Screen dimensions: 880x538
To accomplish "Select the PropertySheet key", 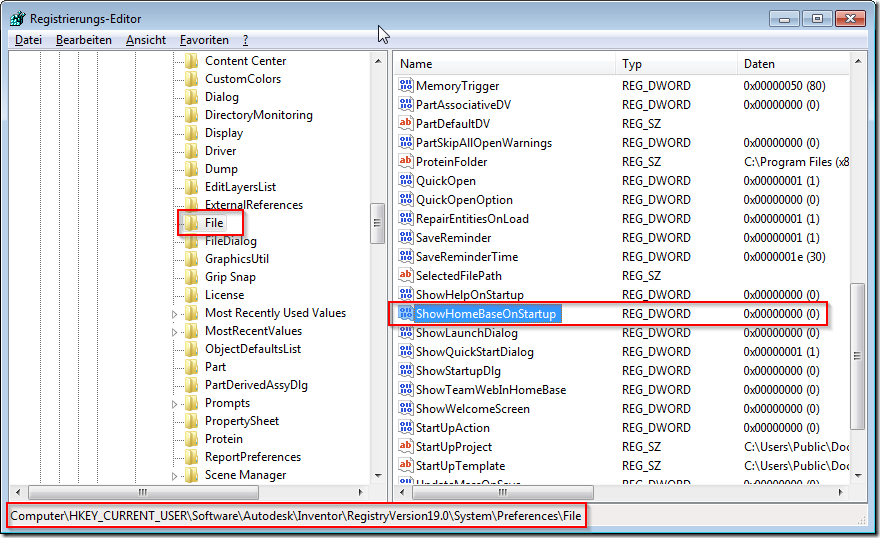I will point(242,421).
